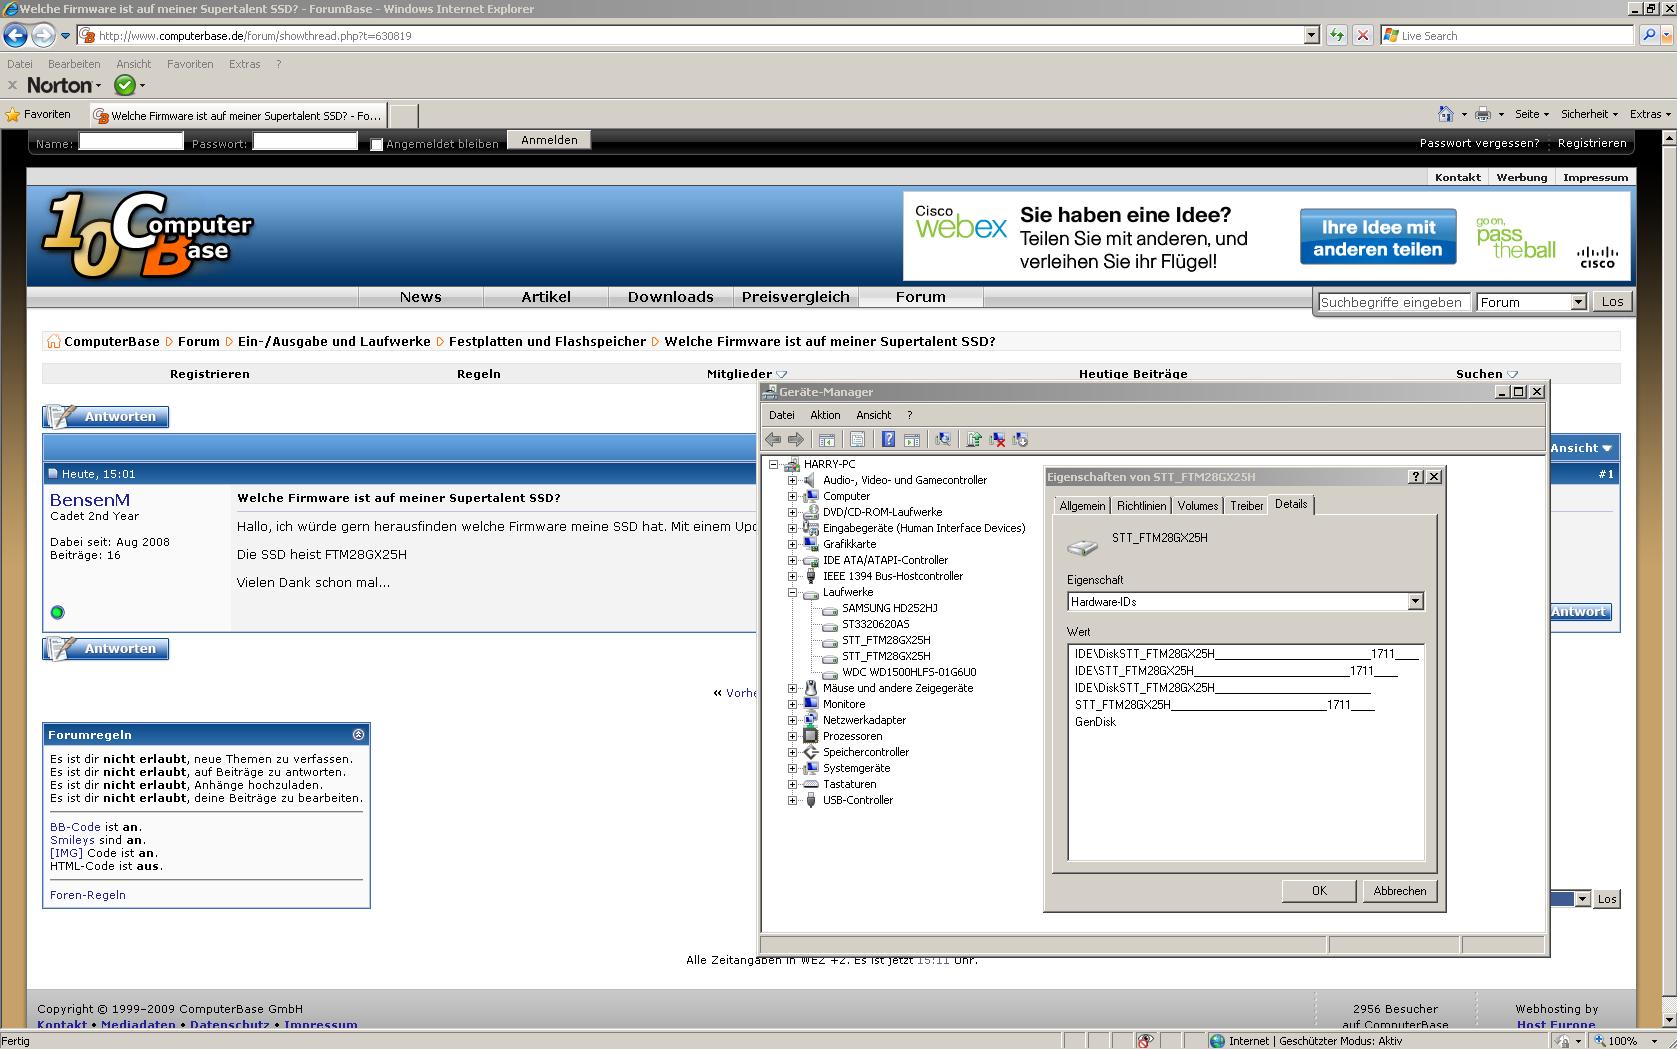Image resolution: width=1677 pixels, height=1050 pixels.
Task: Click Preisvergleich in site navigation
Action: pos(796,297)
